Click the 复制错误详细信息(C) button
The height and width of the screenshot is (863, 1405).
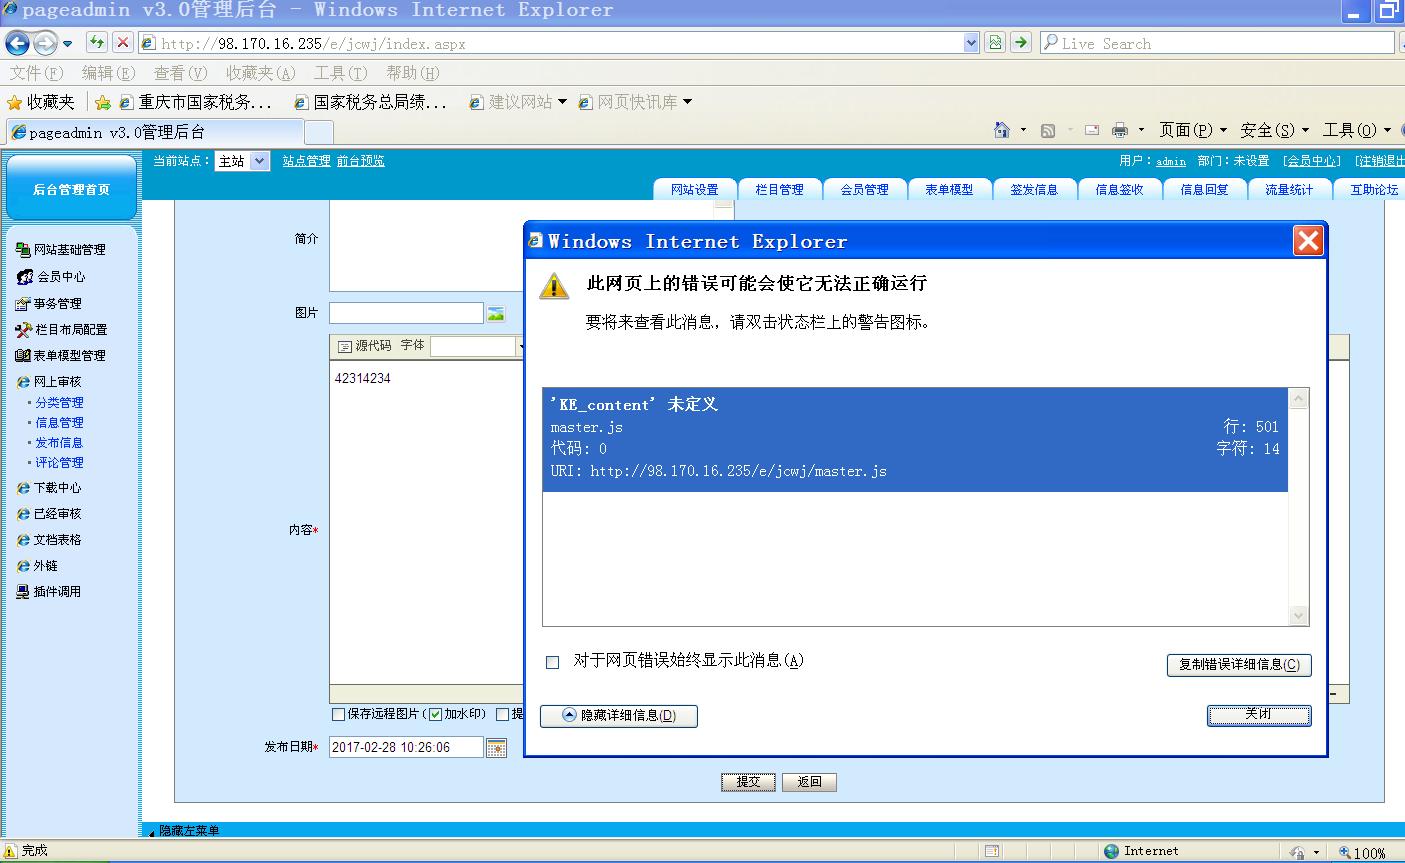pos(1239,665)
